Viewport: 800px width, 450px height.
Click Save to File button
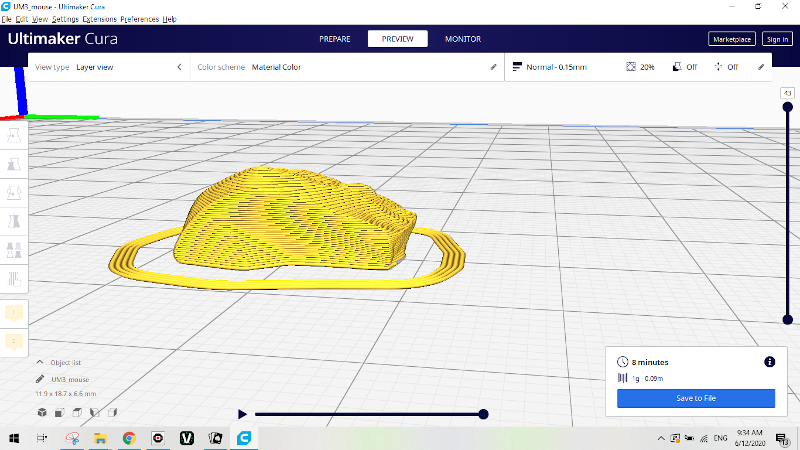tap(696, 398)
